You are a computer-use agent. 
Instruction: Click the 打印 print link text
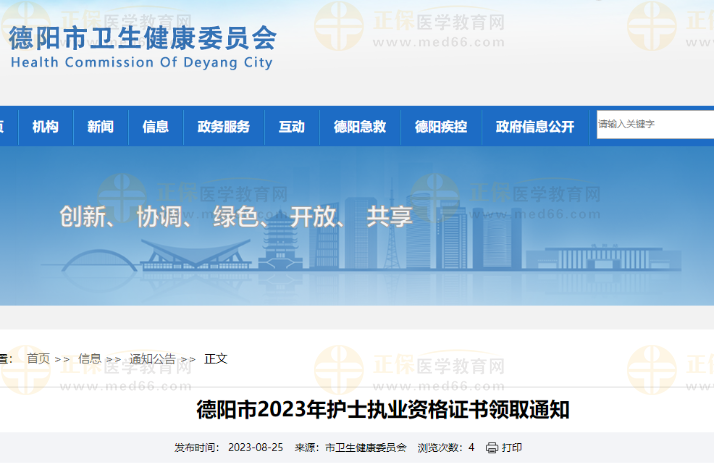tap(512, 448)
